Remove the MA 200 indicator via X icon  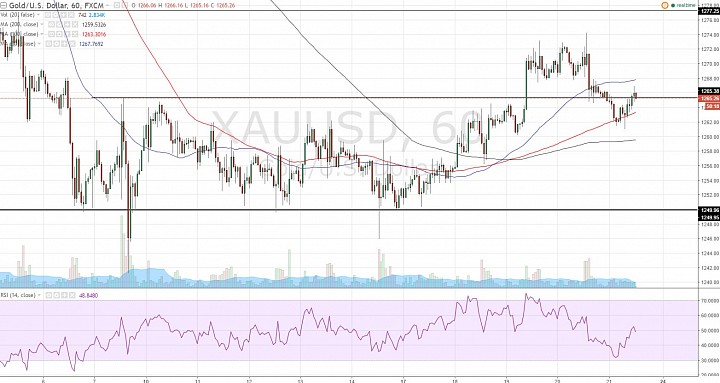tap(75, 24)
